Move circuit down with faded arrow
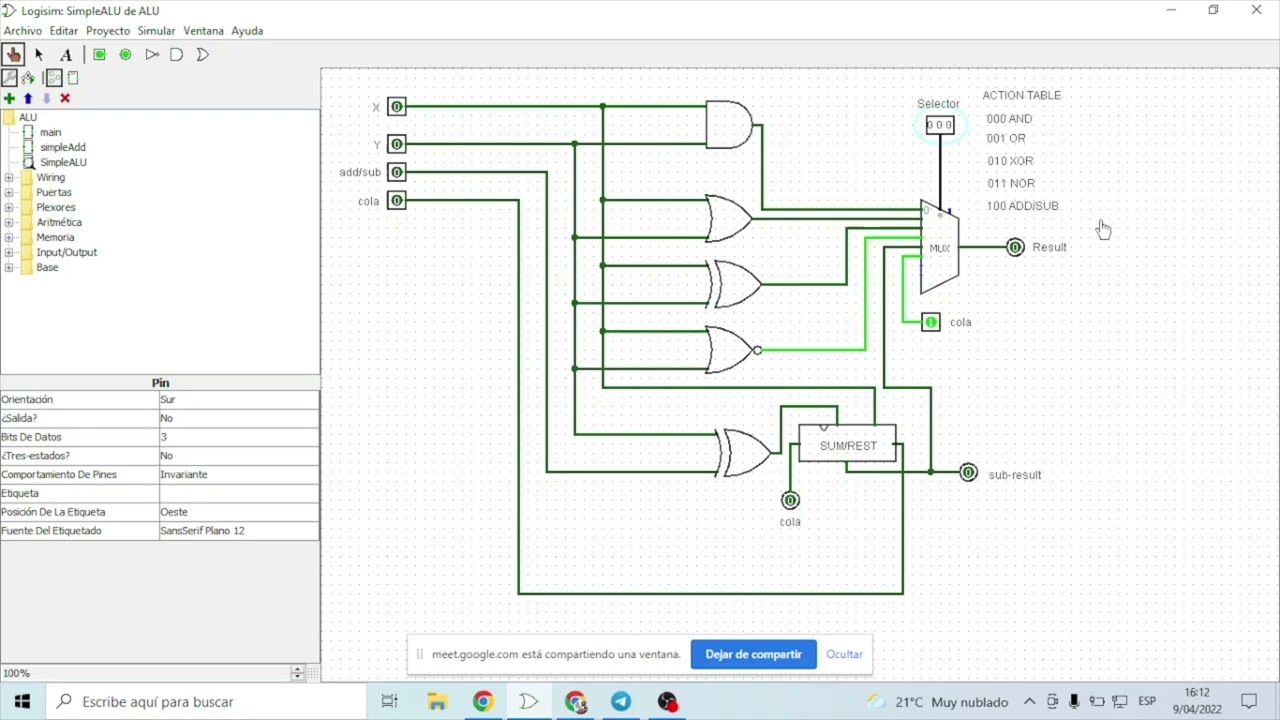This screenshot has height=720, width=1280. coord(46,98)
